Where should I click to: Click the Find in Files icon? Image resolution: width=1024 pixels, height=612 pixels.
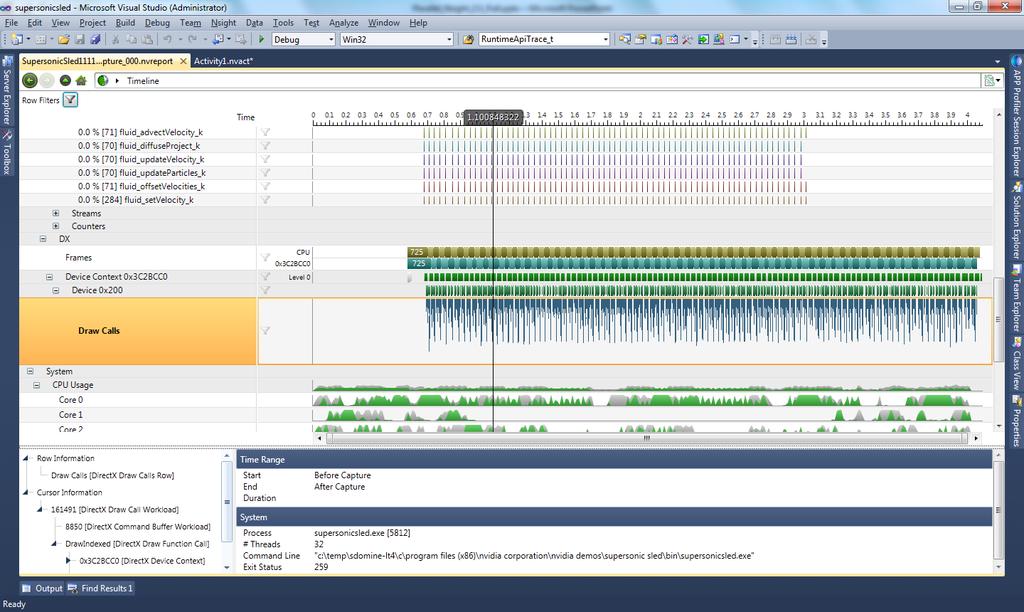468,39
